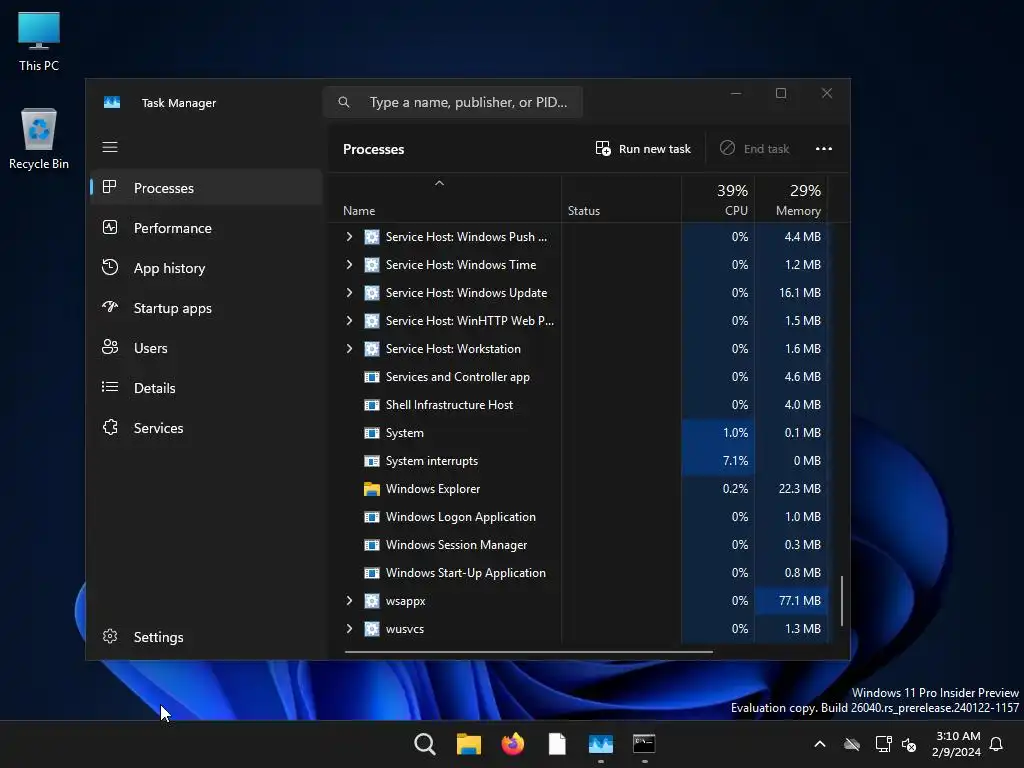Select the Services and Controller app row

click(578, 377)
